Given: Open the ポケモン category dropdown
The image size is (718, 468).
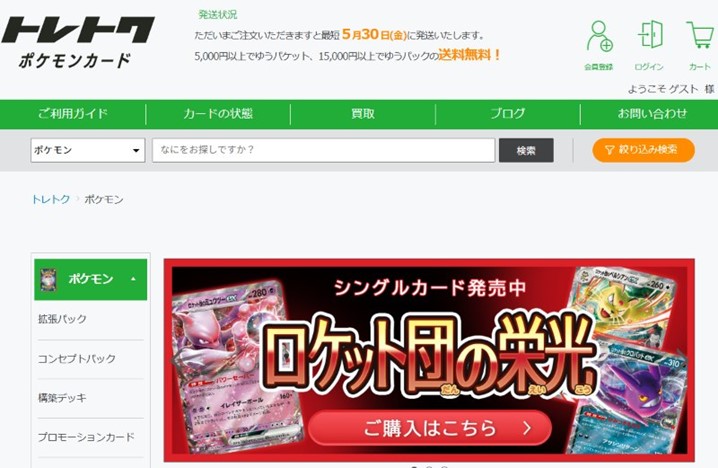Looking at the screenshot, I should coord(88,150).
